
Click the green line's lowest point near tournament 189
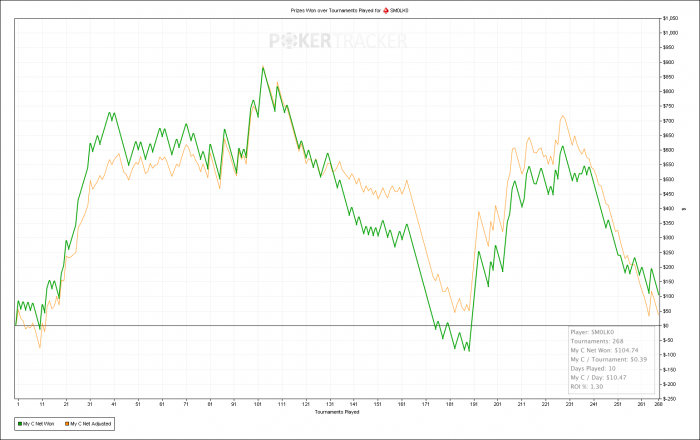[469, 351]
